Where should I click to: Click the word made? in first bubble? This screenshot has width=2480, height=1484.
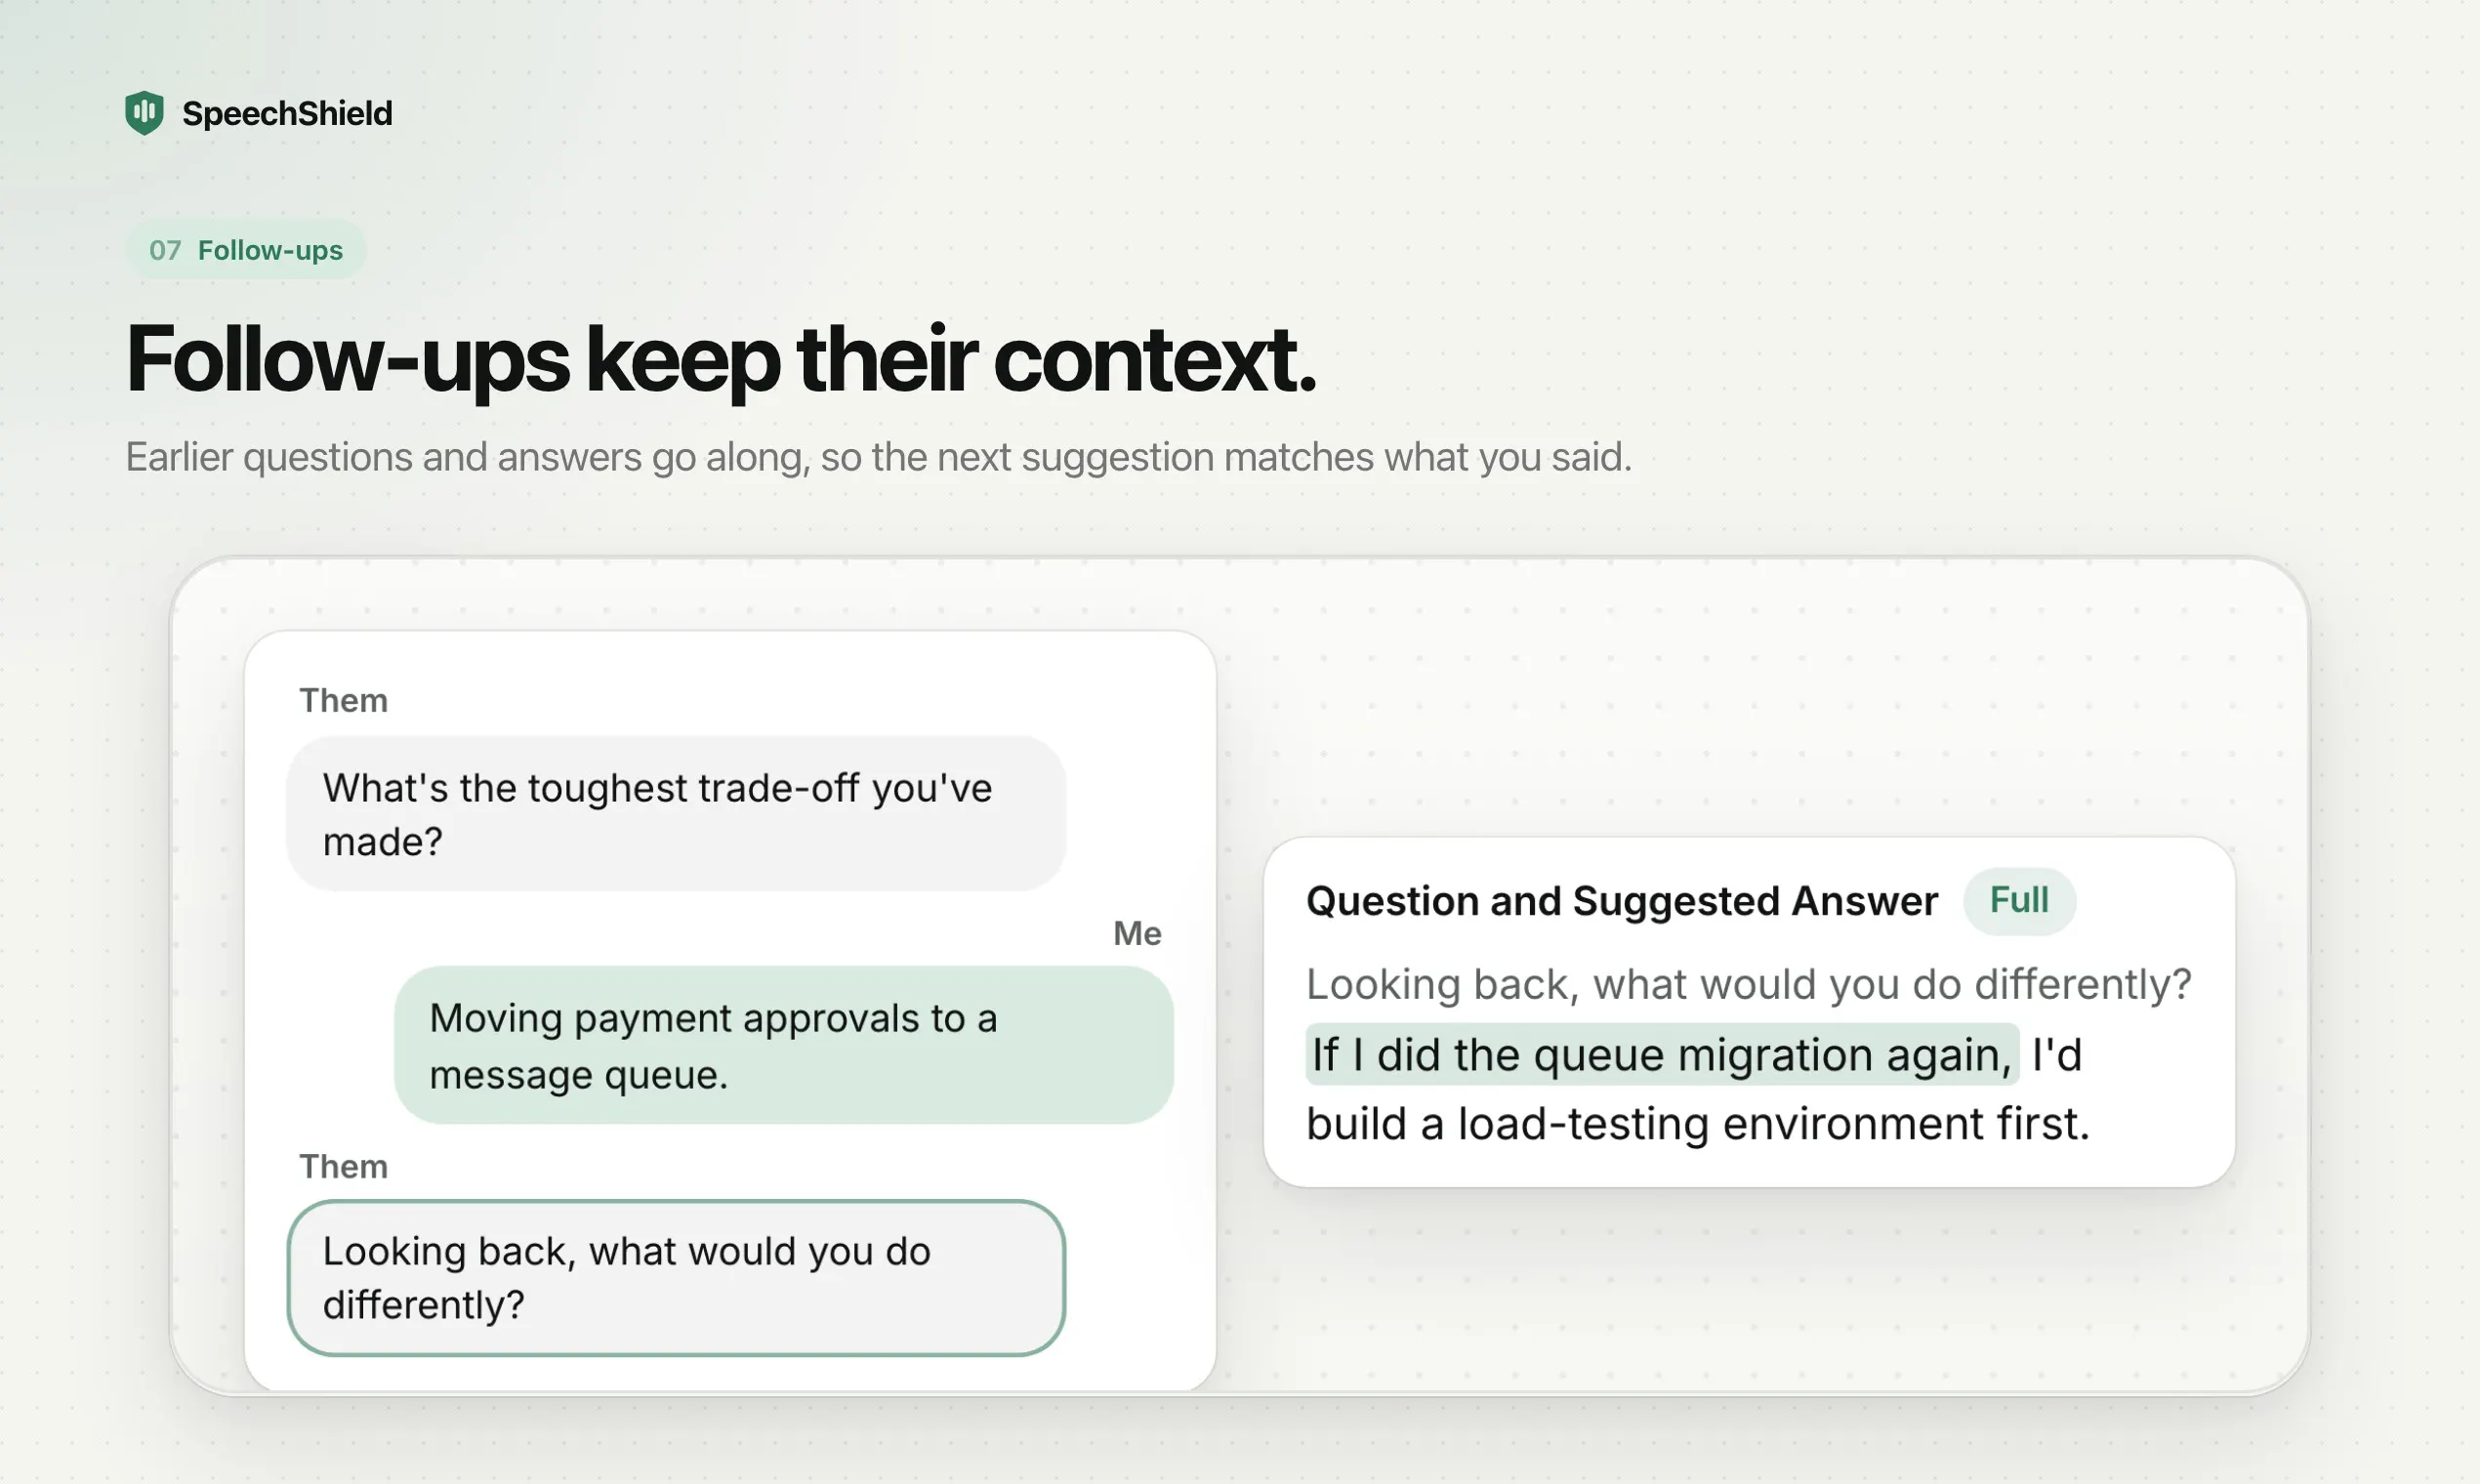coord(383,842)
